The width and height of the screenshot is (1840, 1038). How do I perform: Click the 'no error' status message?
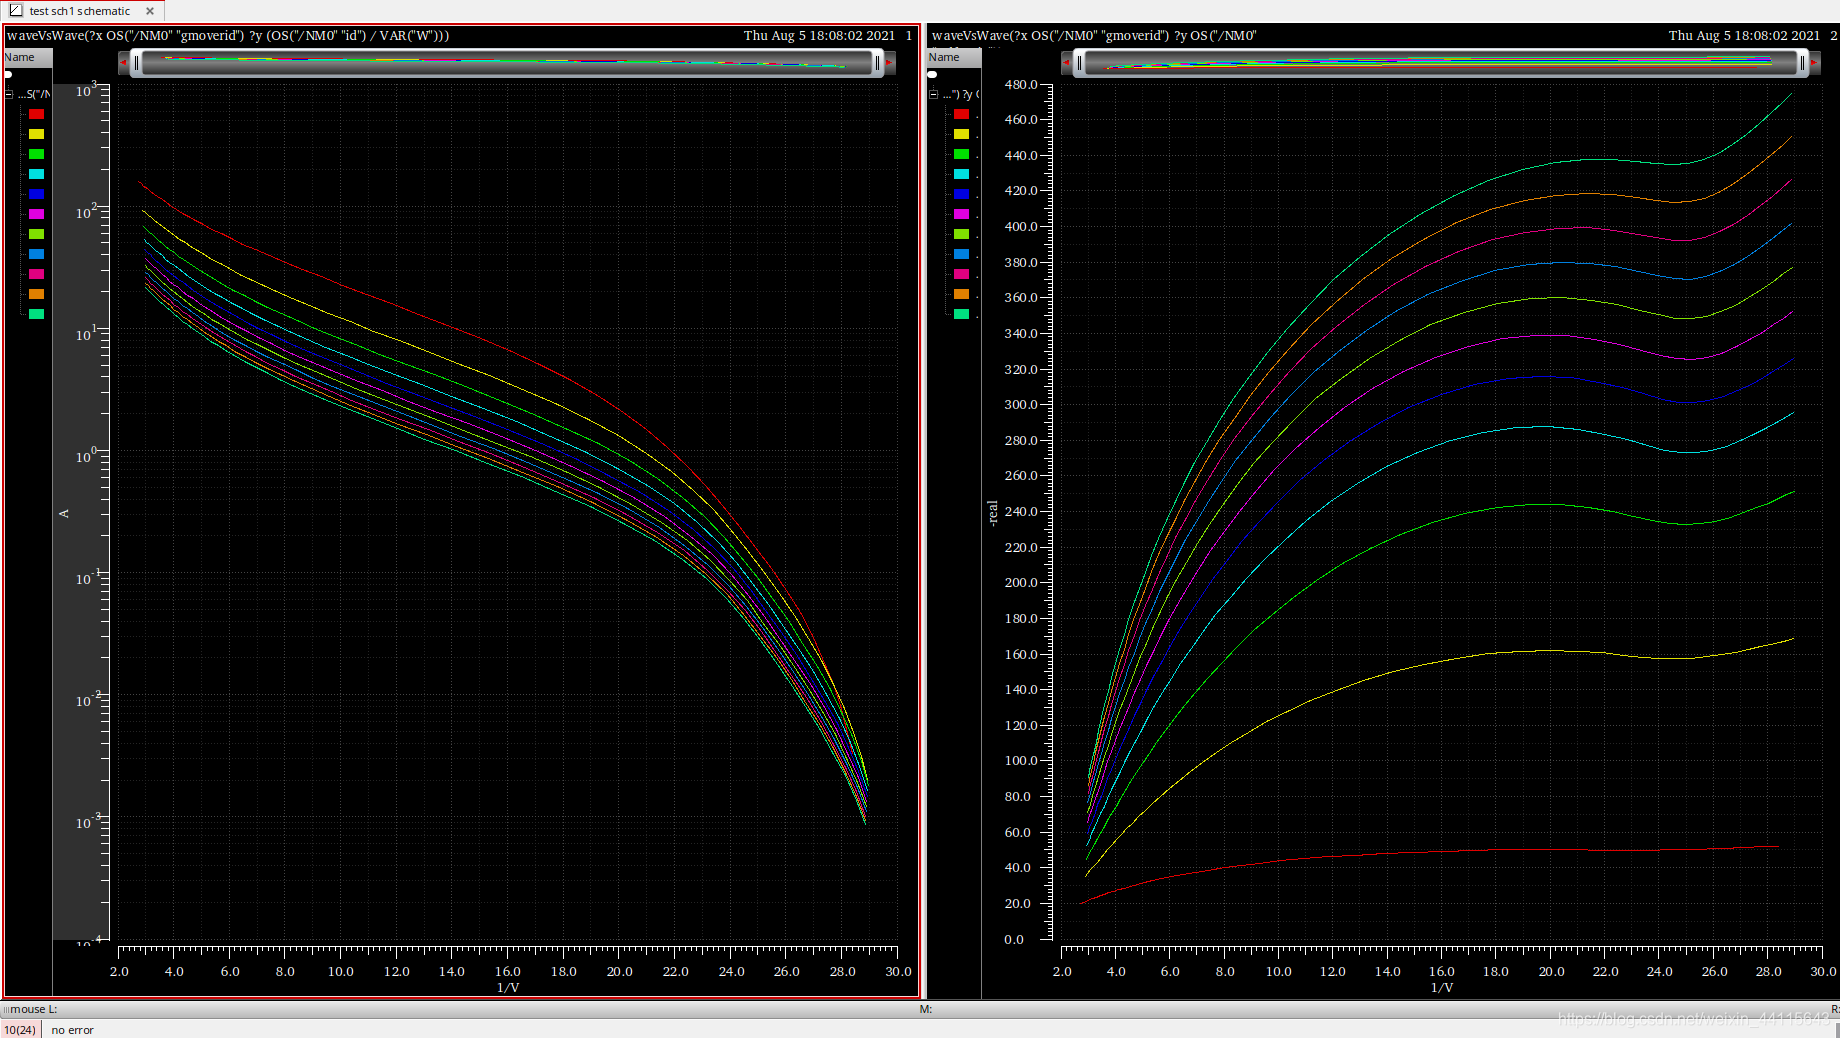[72, 1030]
